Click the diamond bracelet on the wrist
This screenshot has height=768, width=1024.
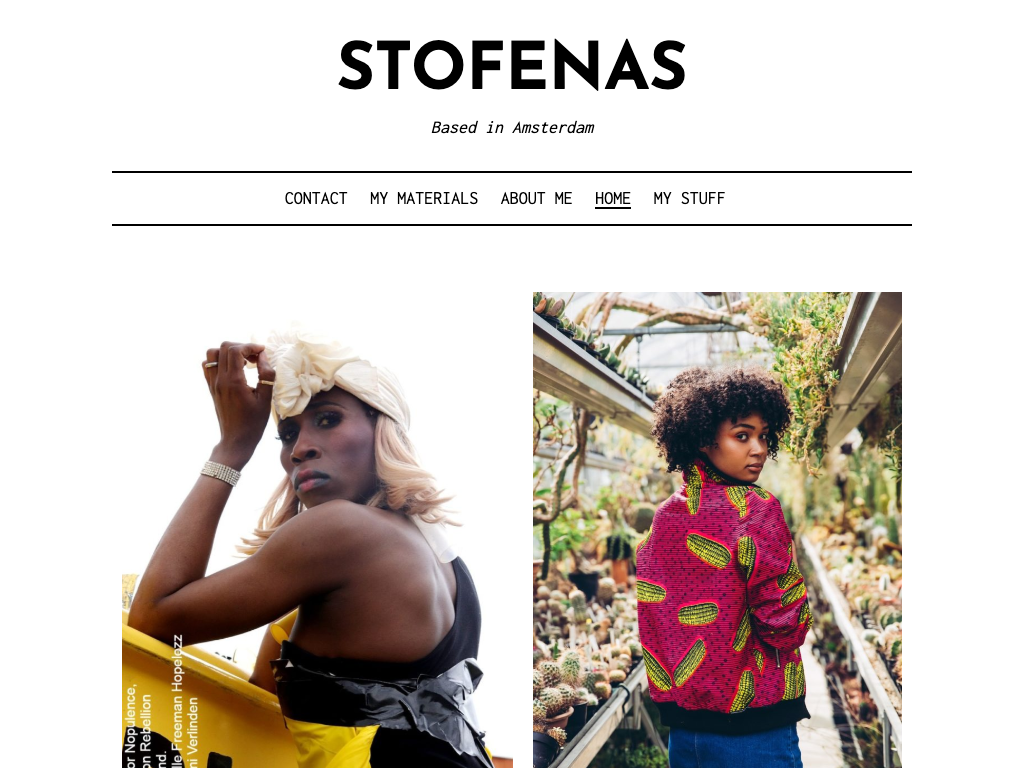tap(221, 473)
